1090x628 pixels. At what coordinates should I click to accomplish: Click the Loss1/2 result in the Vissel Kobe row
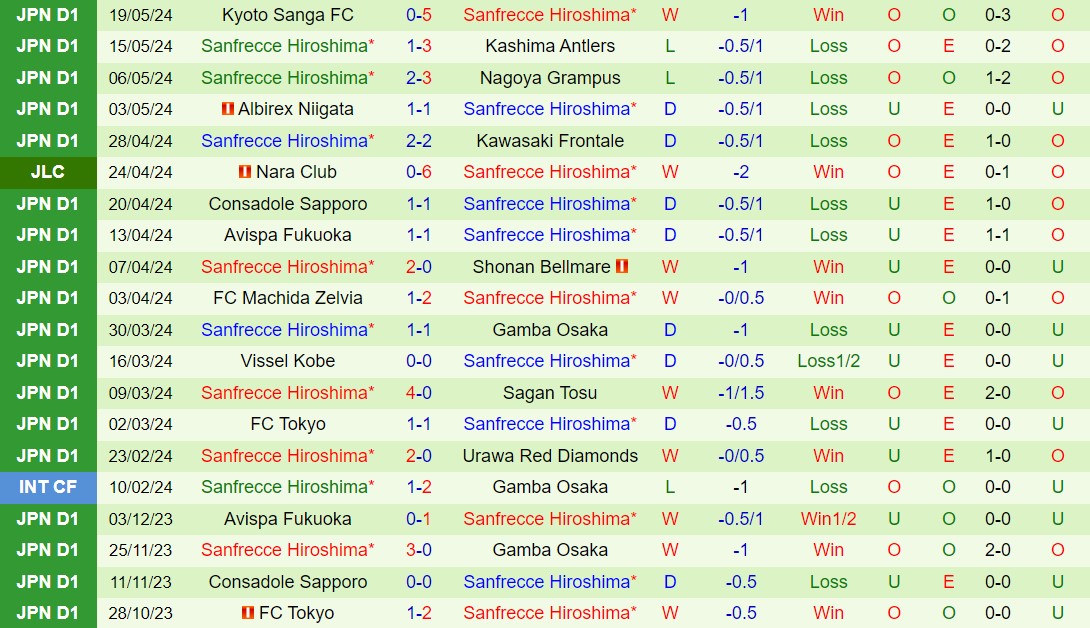828,361
